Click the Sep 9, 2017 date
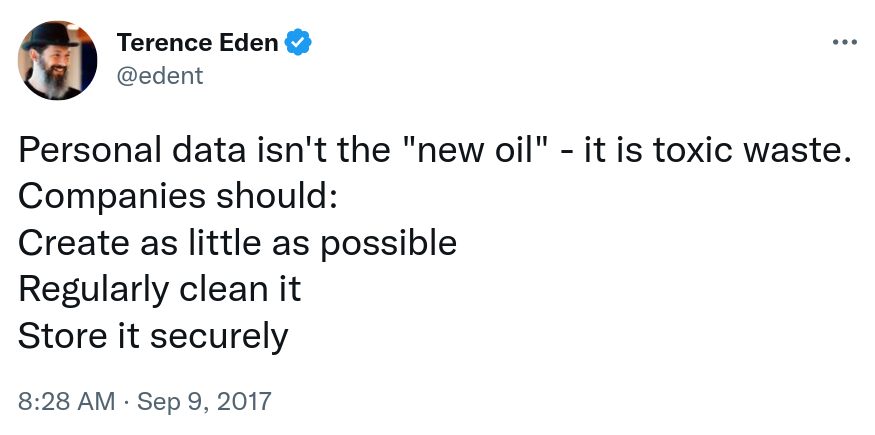Viewport: 875px width, 435px height. [x=204, y=402]
